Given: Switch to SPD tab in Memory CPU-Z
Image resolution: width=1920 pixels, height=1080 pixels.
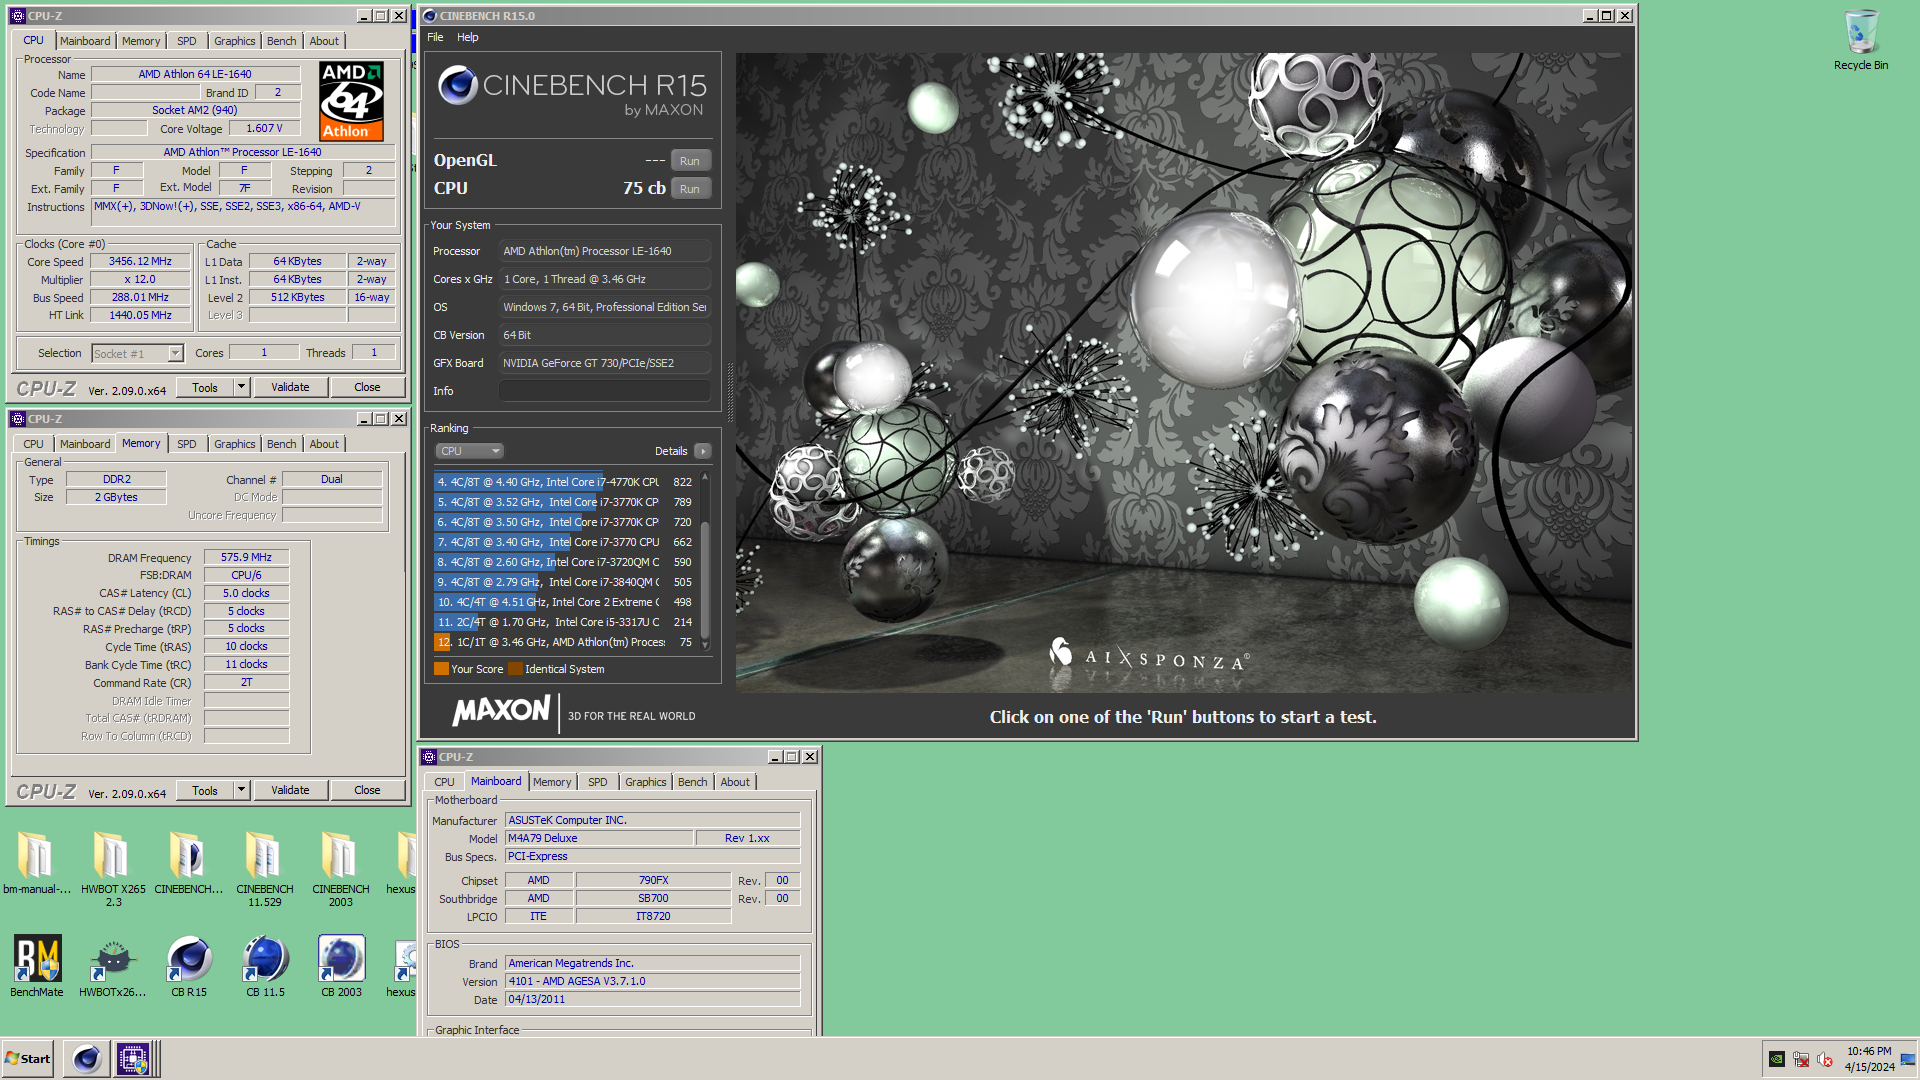Looking at the screenshot, I should (x=187, y=444).
